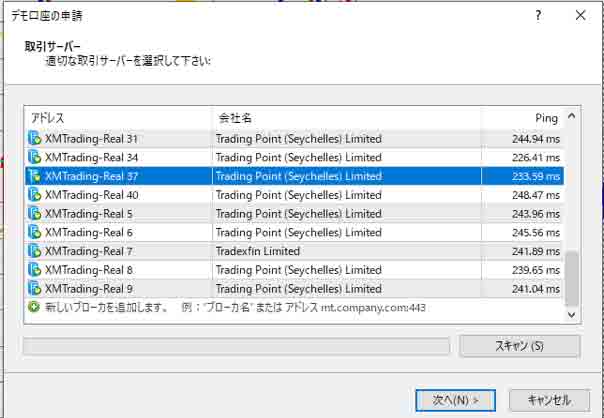Click the server icon for XMTrading-Real 34

[34, 157]
